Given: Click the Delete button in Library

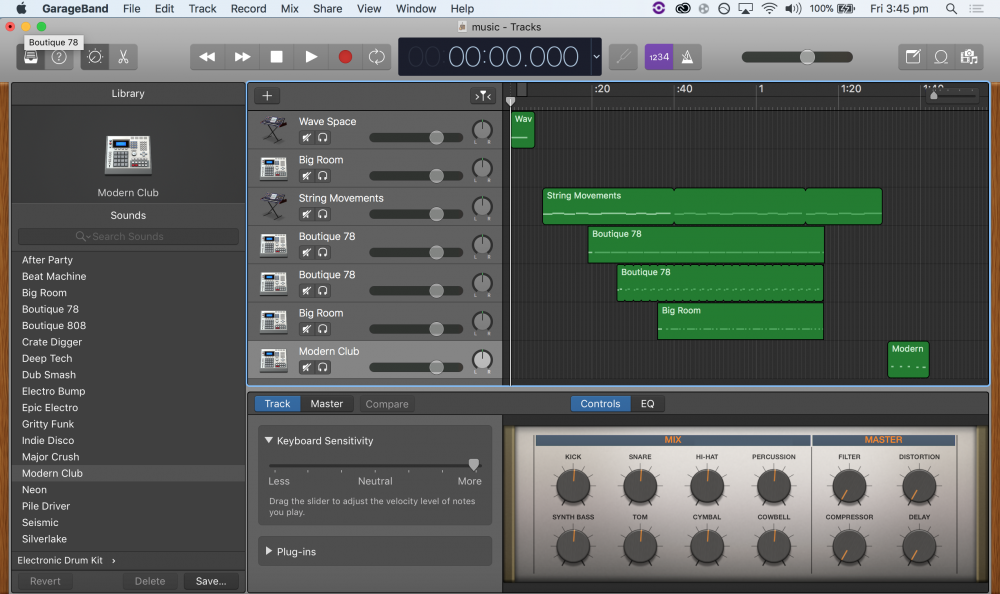Looking at the screenshot, I should coord(150,581).
